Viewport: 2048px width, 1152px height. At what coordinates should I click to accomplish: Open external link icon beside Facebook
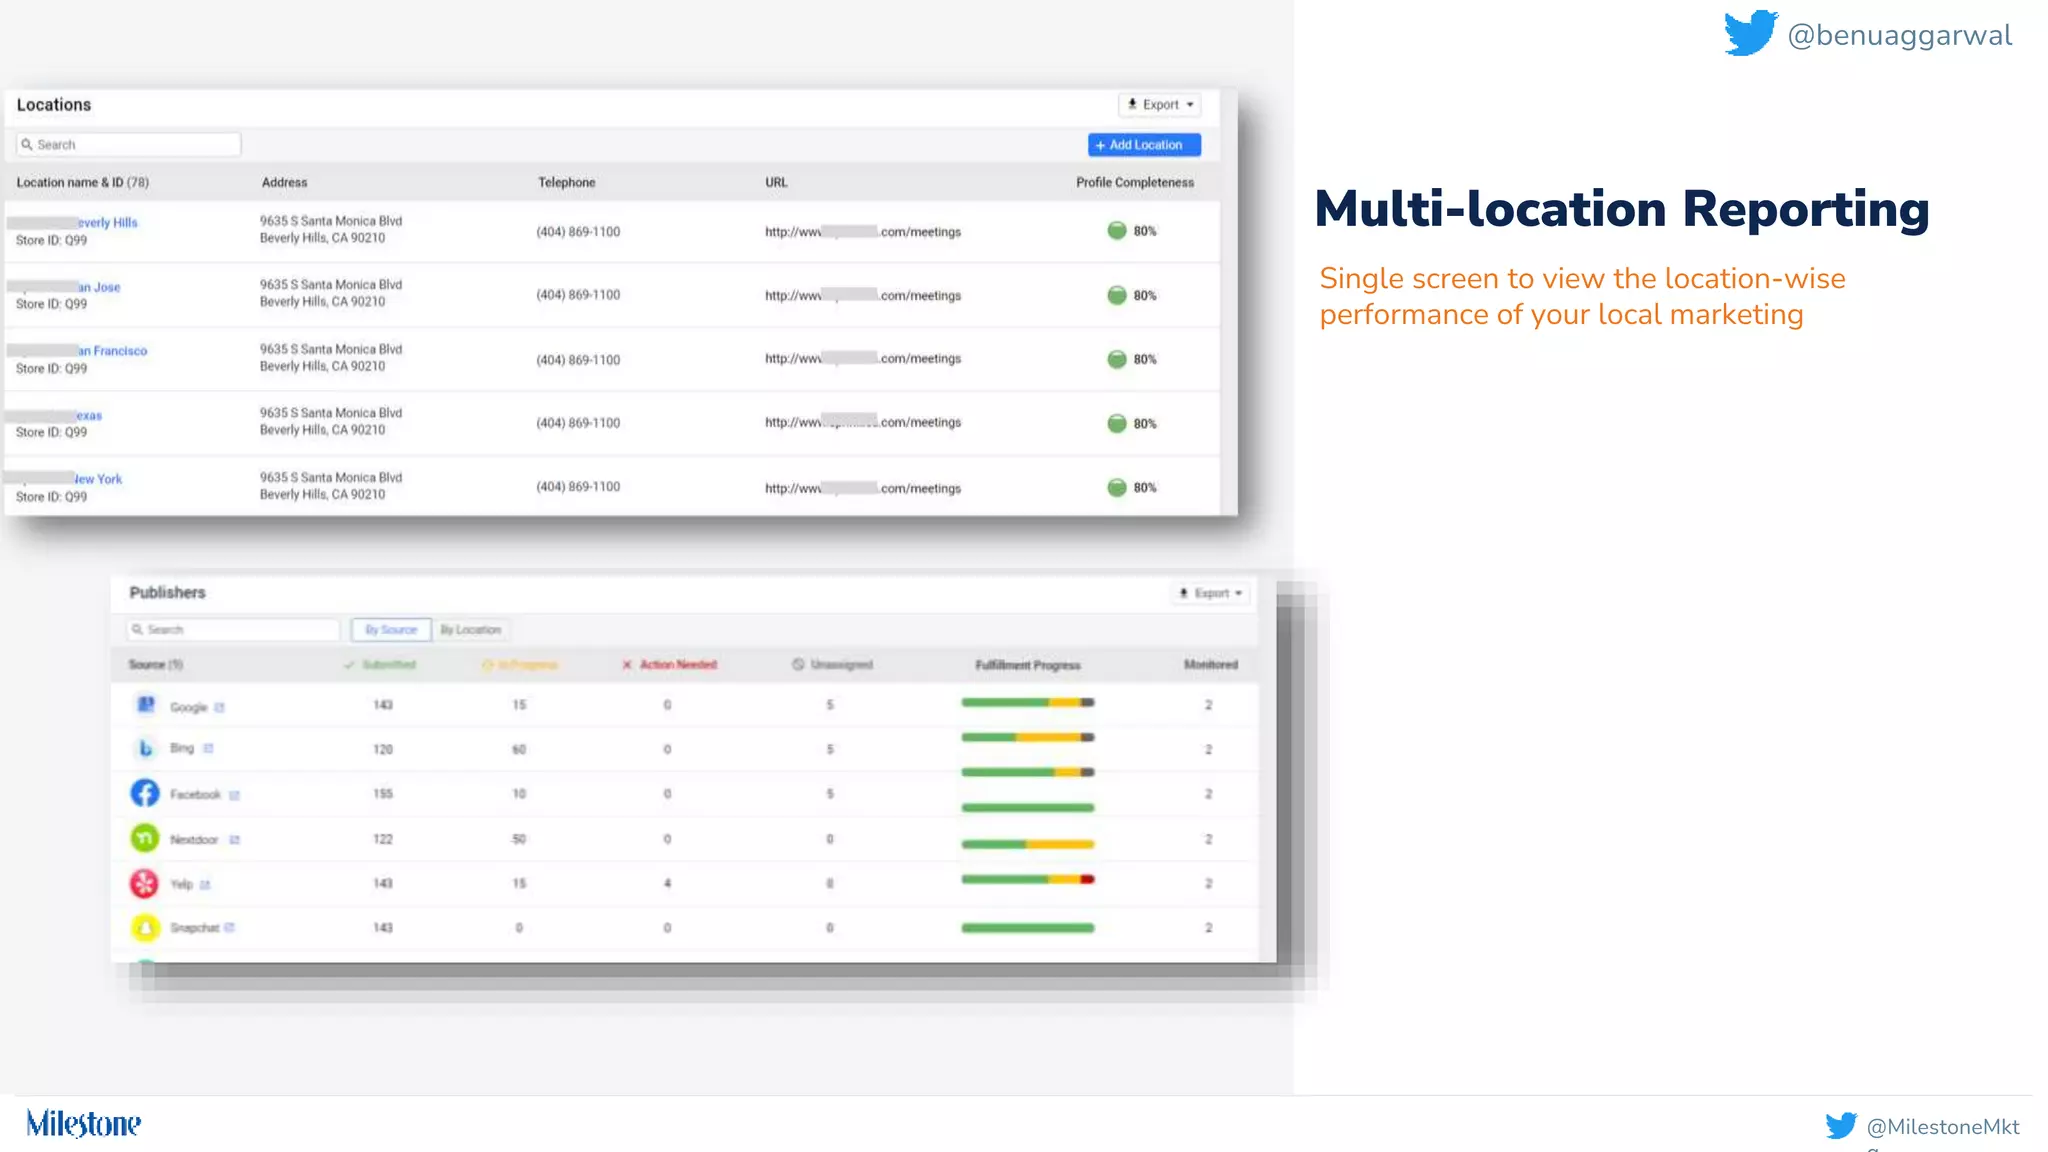pos(234,795)
